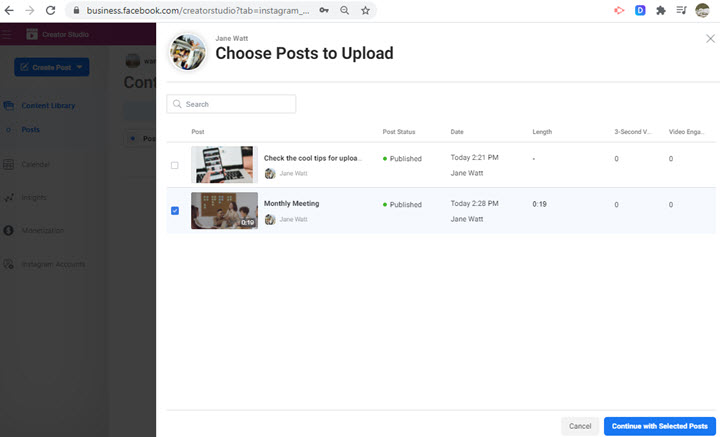Check the 'Check the cool tips' post checkbox
The width and height of the screenshot is (720, 437).
coord(175,165)
